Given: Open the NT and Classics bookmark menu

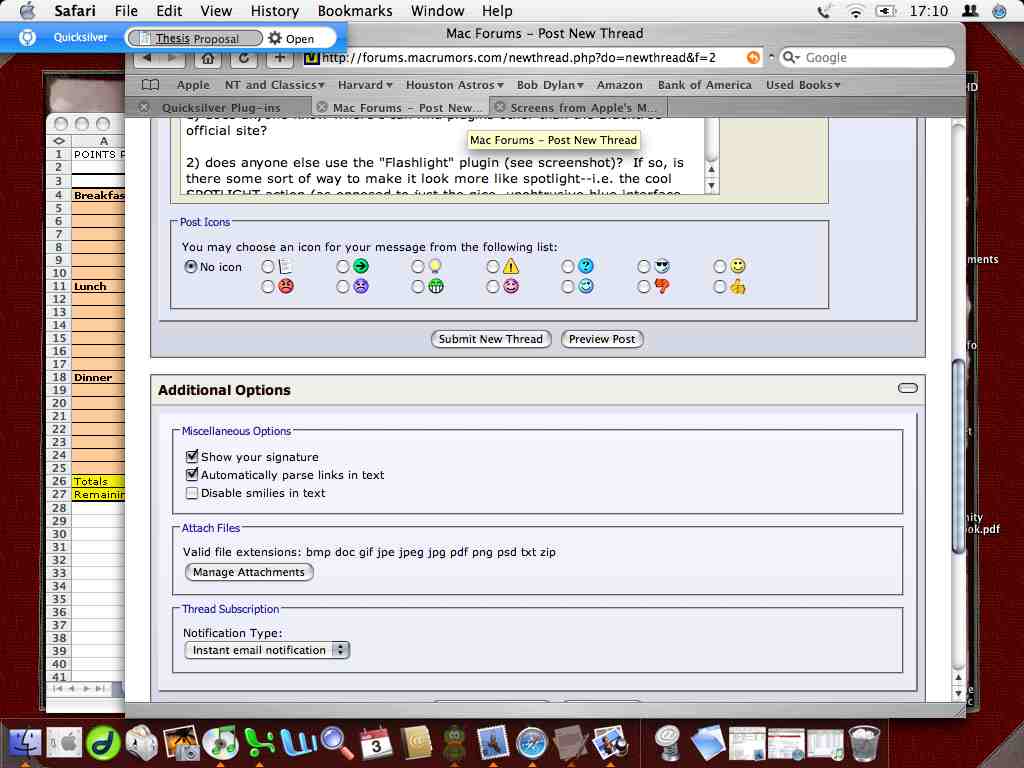Looking at the screenshot, I should coord(273,85).
